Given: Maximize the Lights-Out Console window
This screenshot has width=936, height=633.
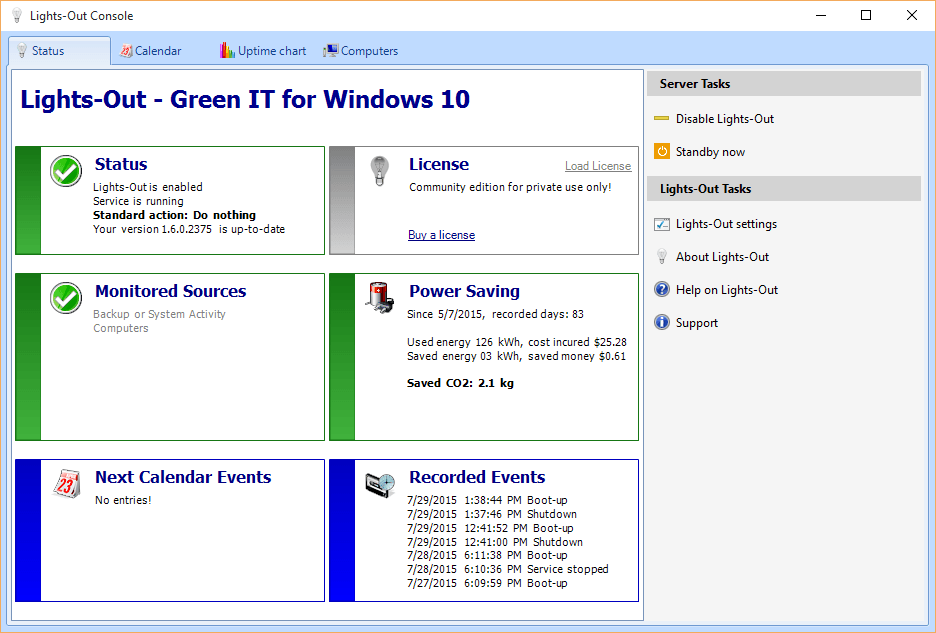Looking at the screenshot, I should click(x=866, y=16).
